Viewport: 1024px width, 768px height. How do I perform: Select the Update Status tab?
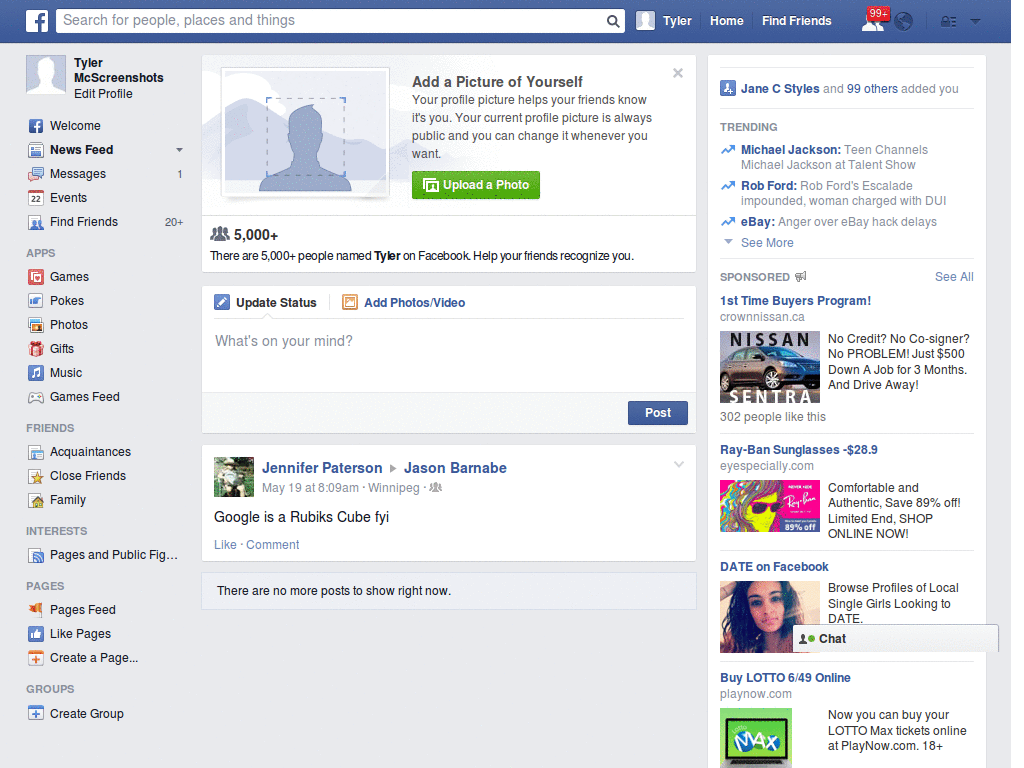coord(276,302)
